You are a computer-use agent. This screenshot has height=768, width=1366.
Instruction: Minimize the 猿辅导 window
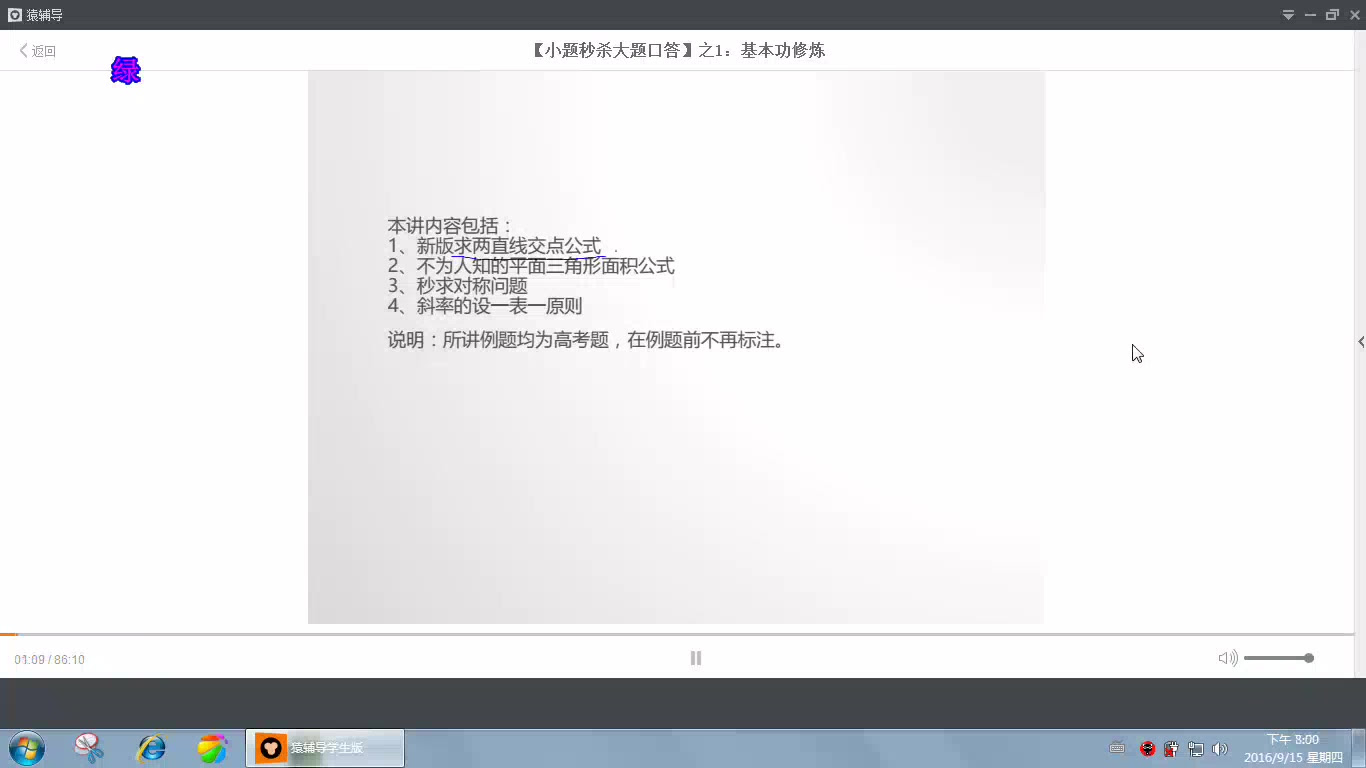[1310, 15]
